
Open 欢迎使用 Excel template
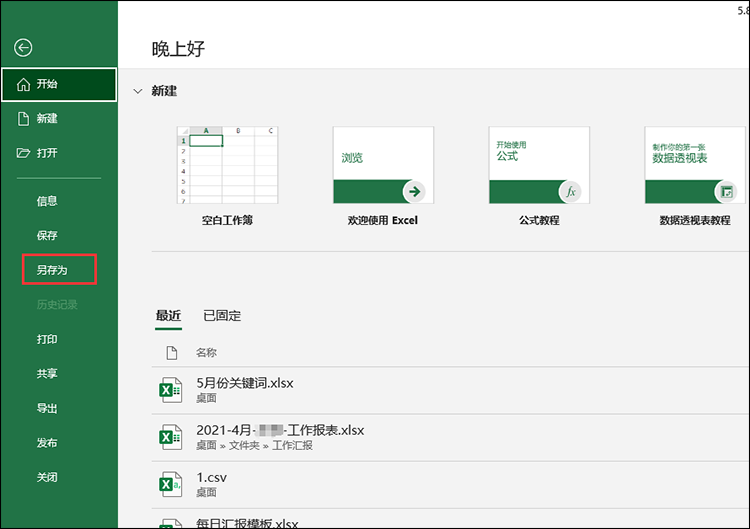tap(383, 165)
